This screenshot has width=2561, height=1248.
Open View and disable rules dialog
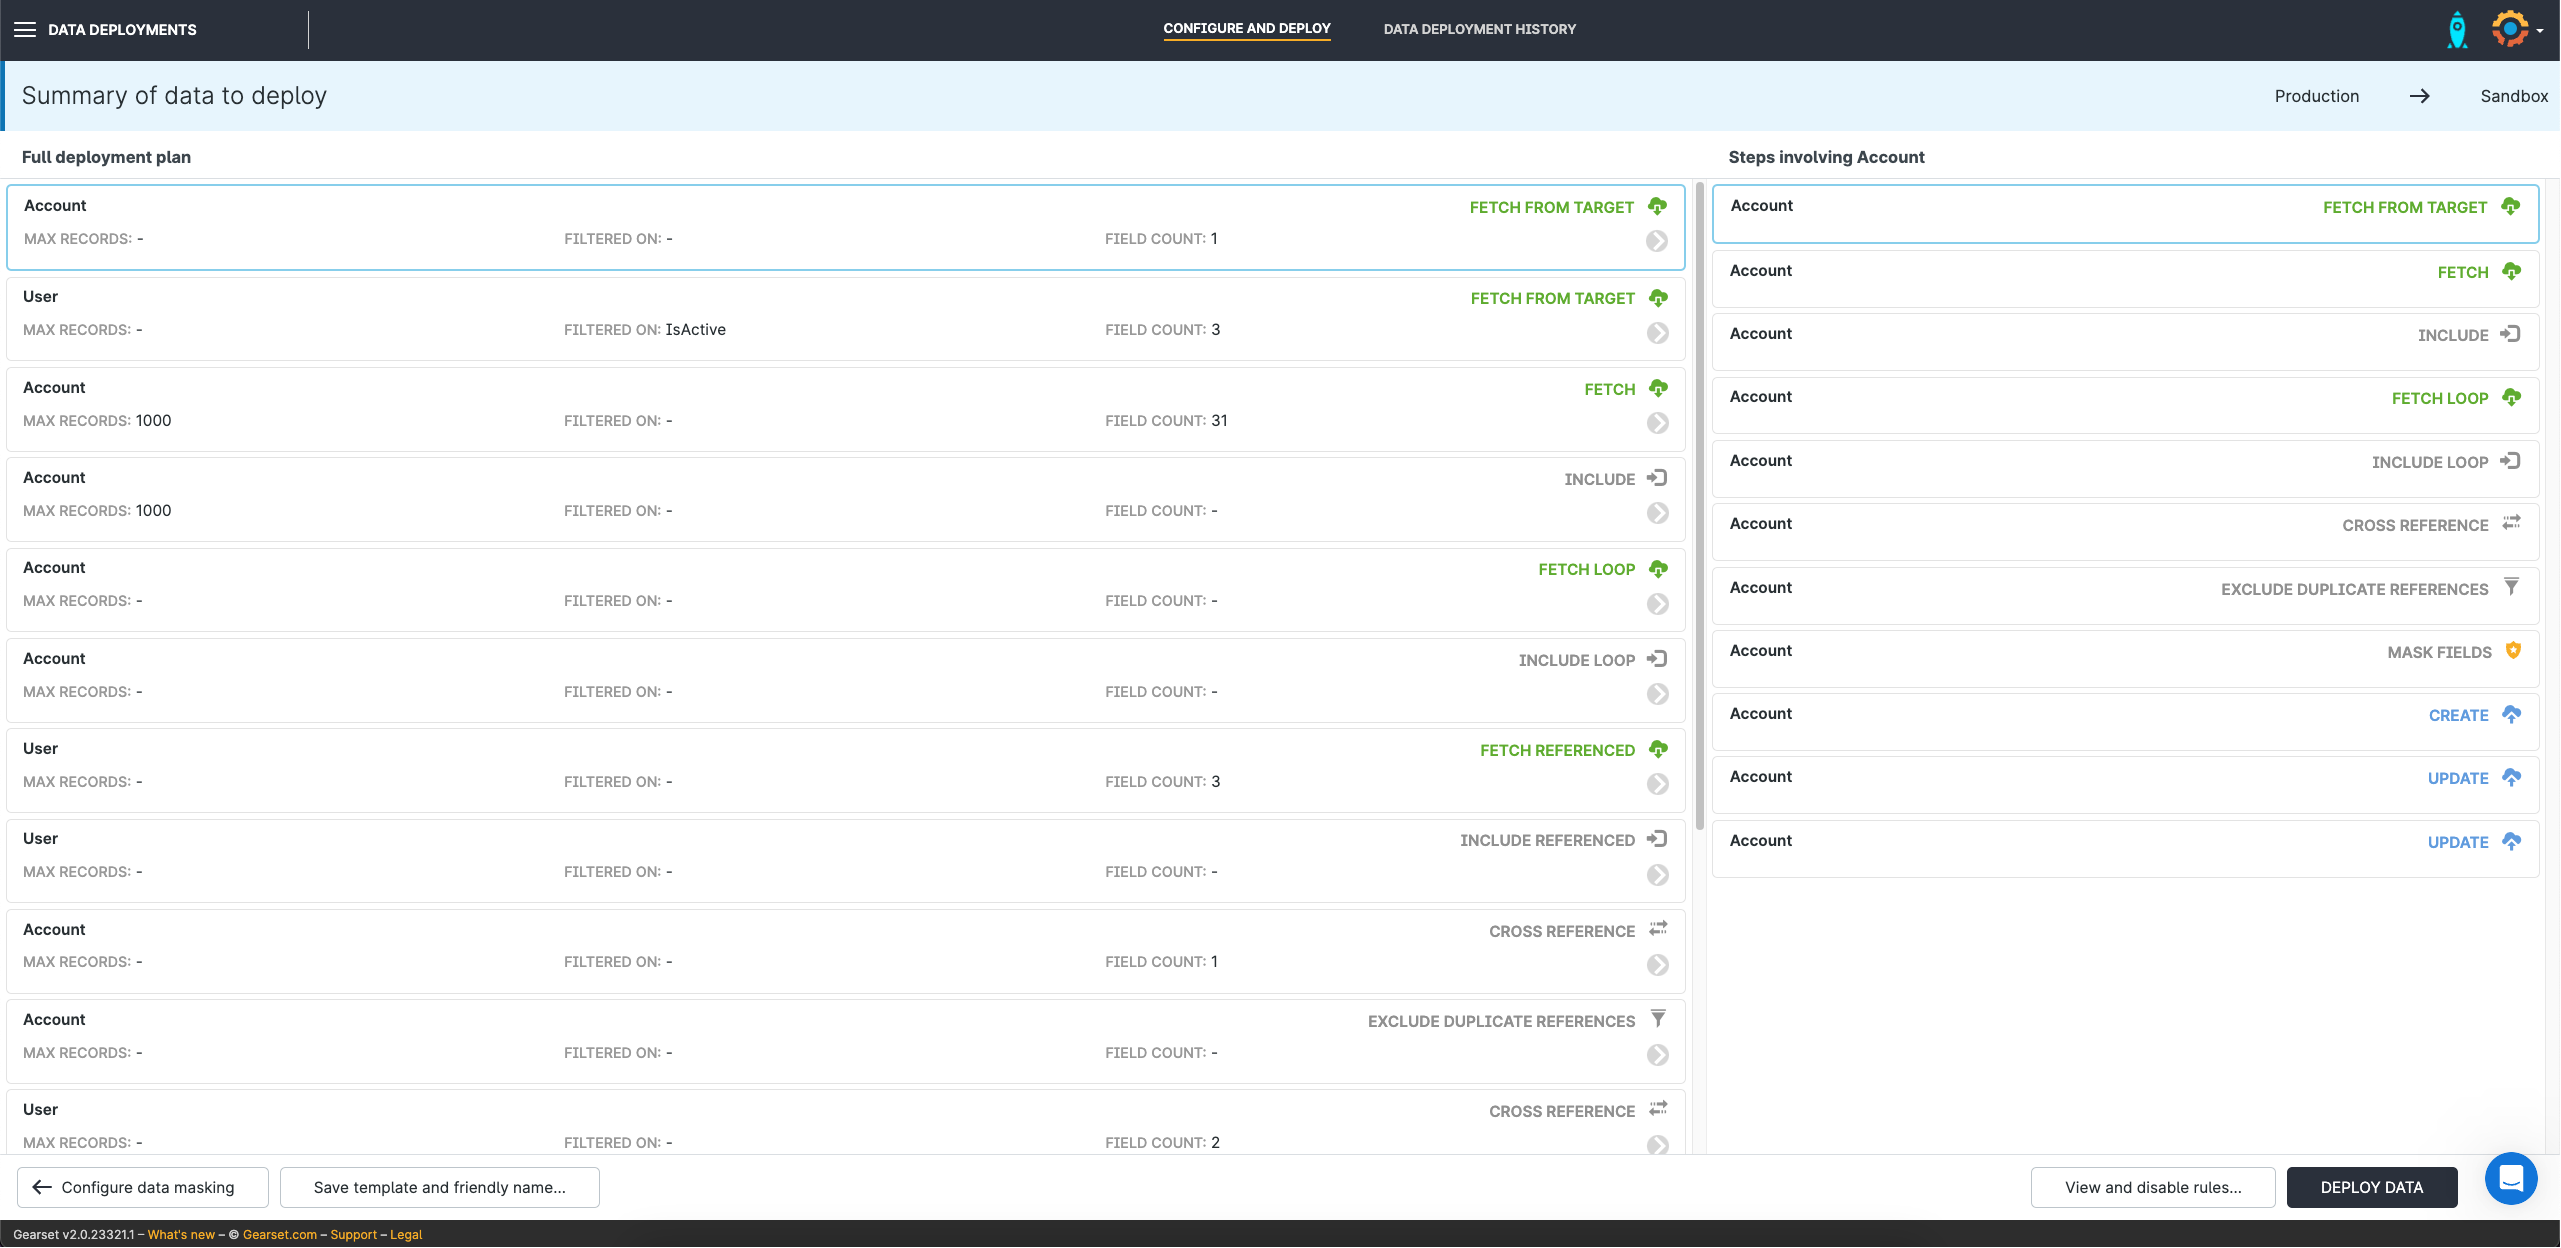click(2152, 1187)
